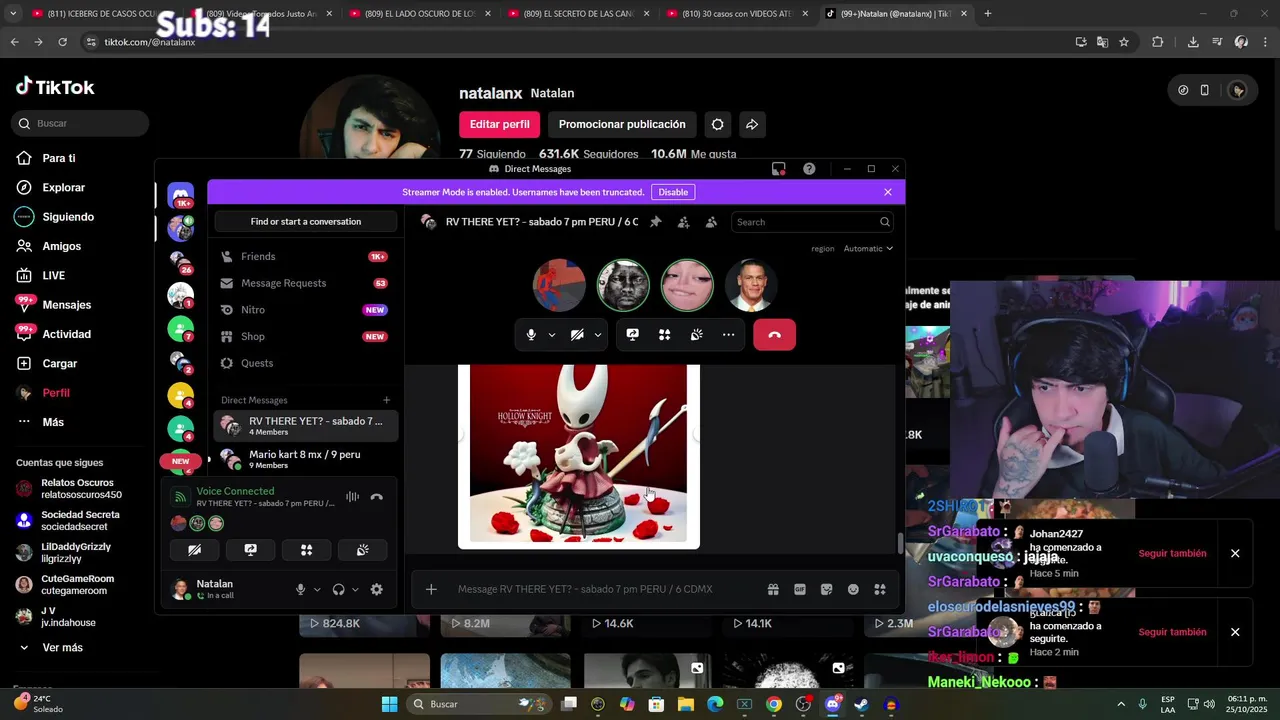Viewport: 1280px width, 720px height.
Task: Open Steam from the taskbar
Action: pyautogui.click(x=861, y=704)
